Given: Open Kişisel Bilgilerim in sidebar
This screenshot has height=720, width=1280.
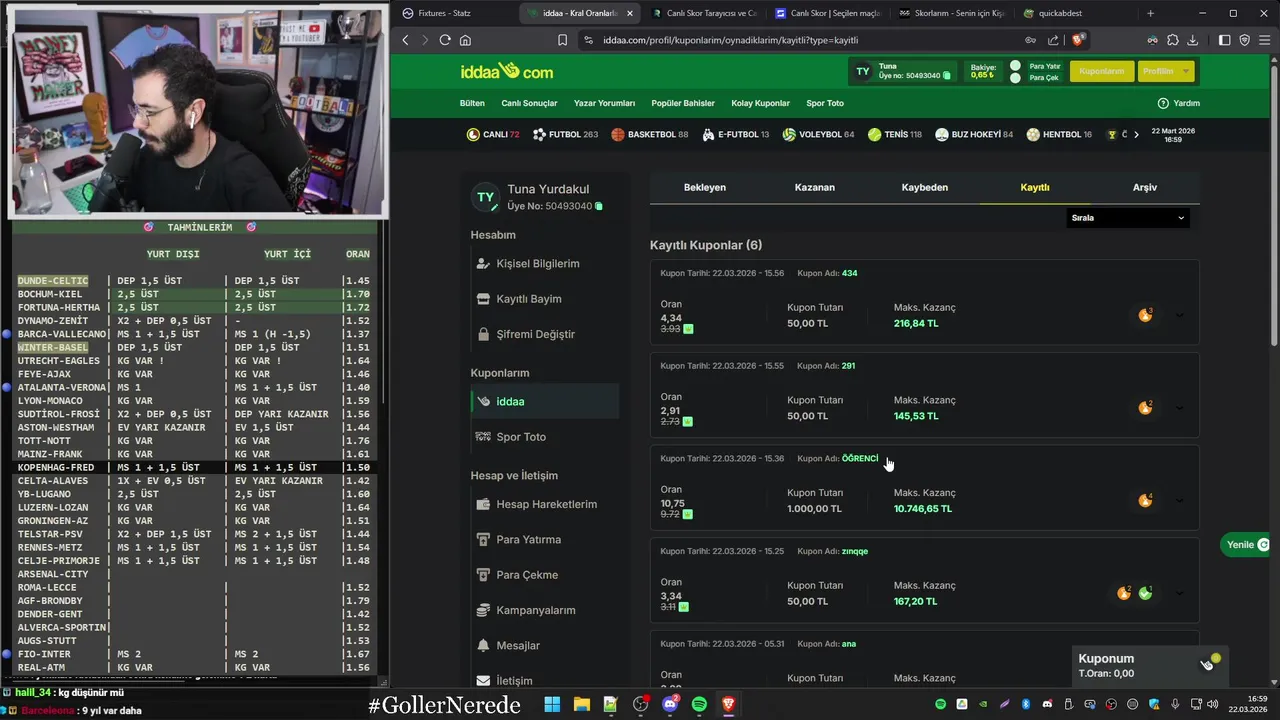Looking at the screenshot, I should pyautogui.click(x=538, y=264).
